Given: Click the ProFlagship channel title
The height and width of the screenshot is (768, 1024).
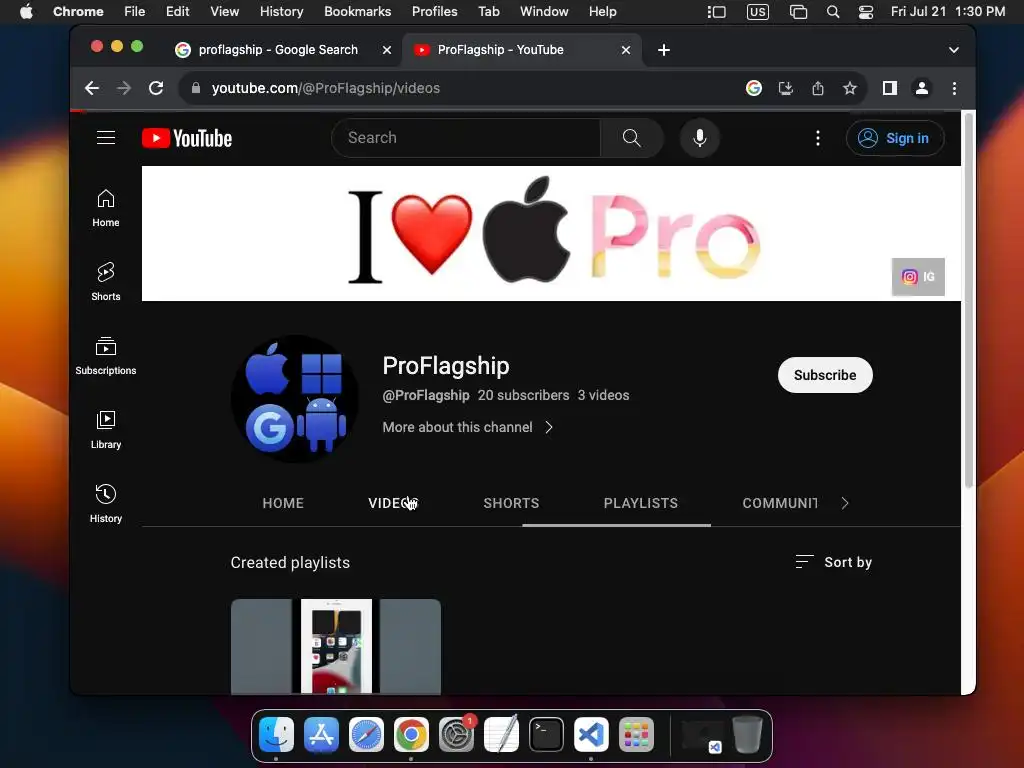Looking at the screenshot, I should [445, 366].
